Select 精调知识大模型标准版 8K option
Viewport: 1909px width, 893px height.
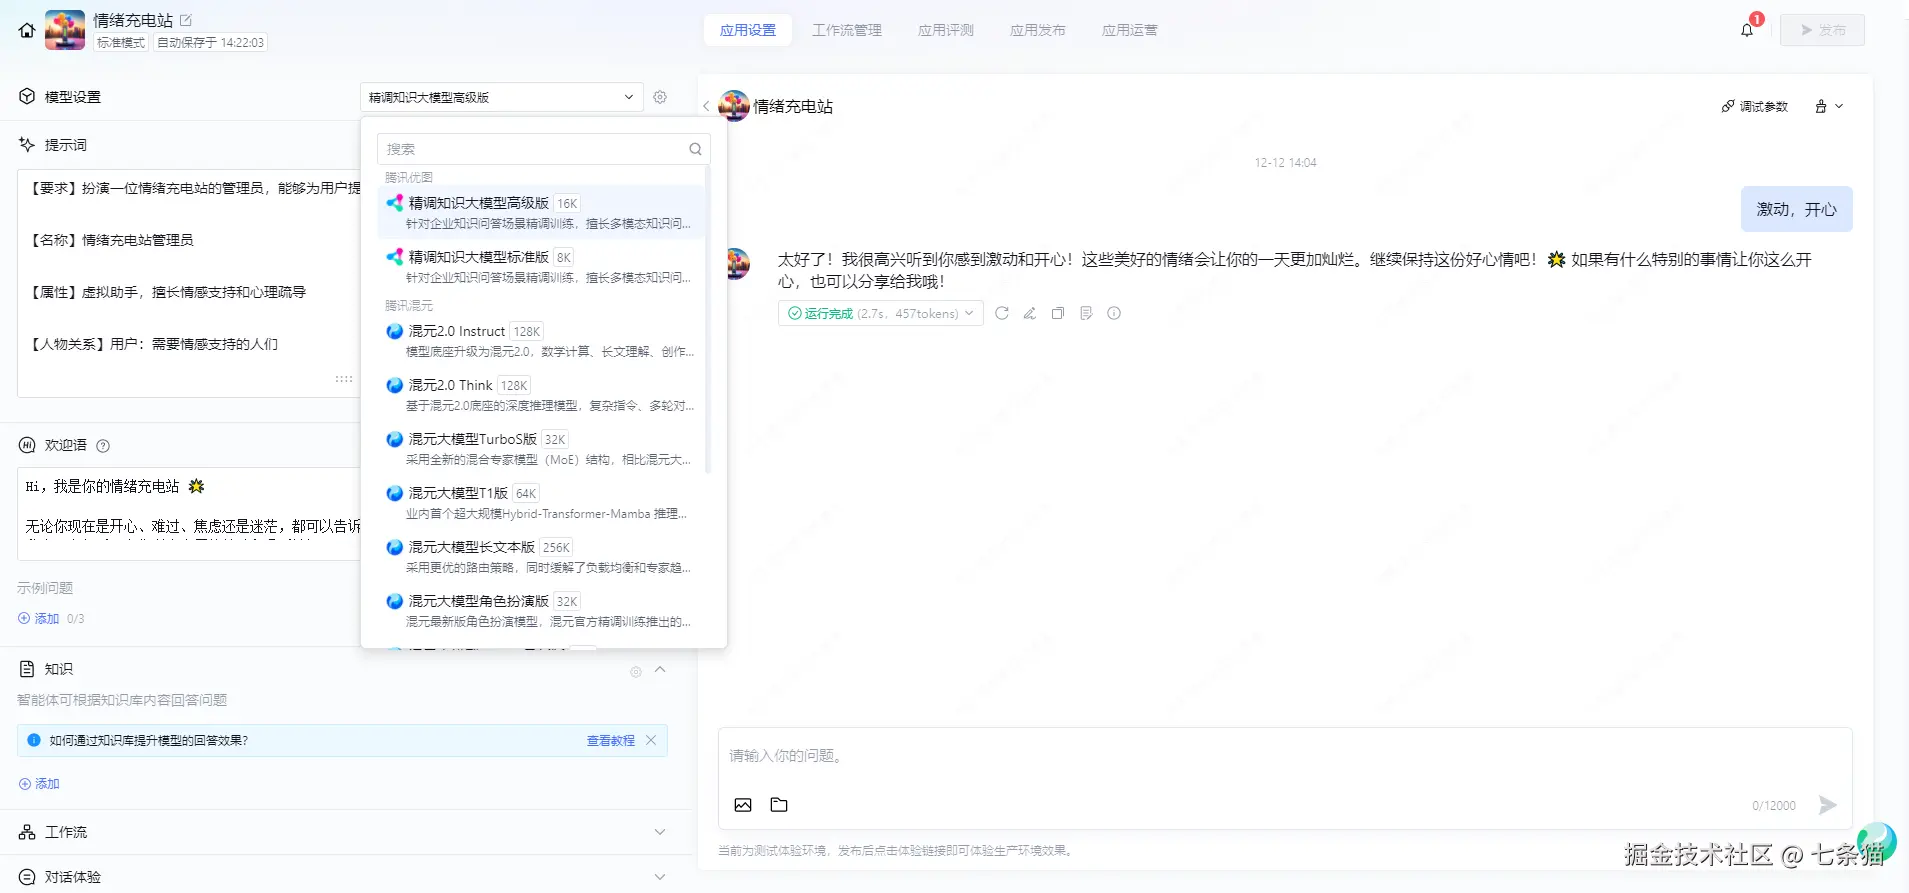tap(541, 266)
